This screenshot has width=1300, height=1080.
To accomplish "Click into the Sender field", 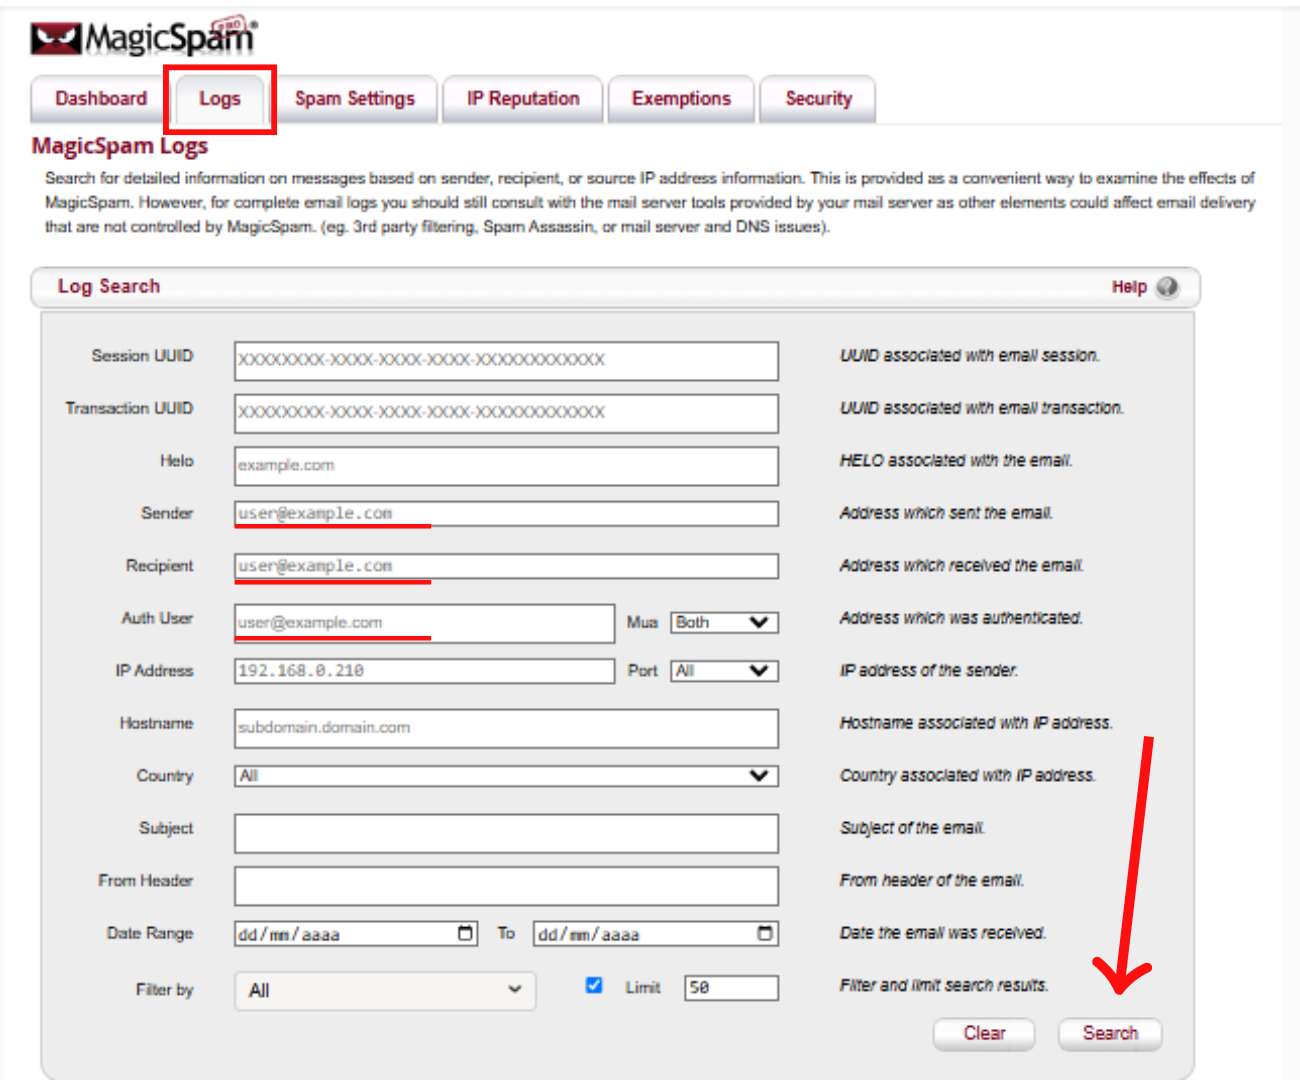I will pyautogui.click(x=506, y=513).
